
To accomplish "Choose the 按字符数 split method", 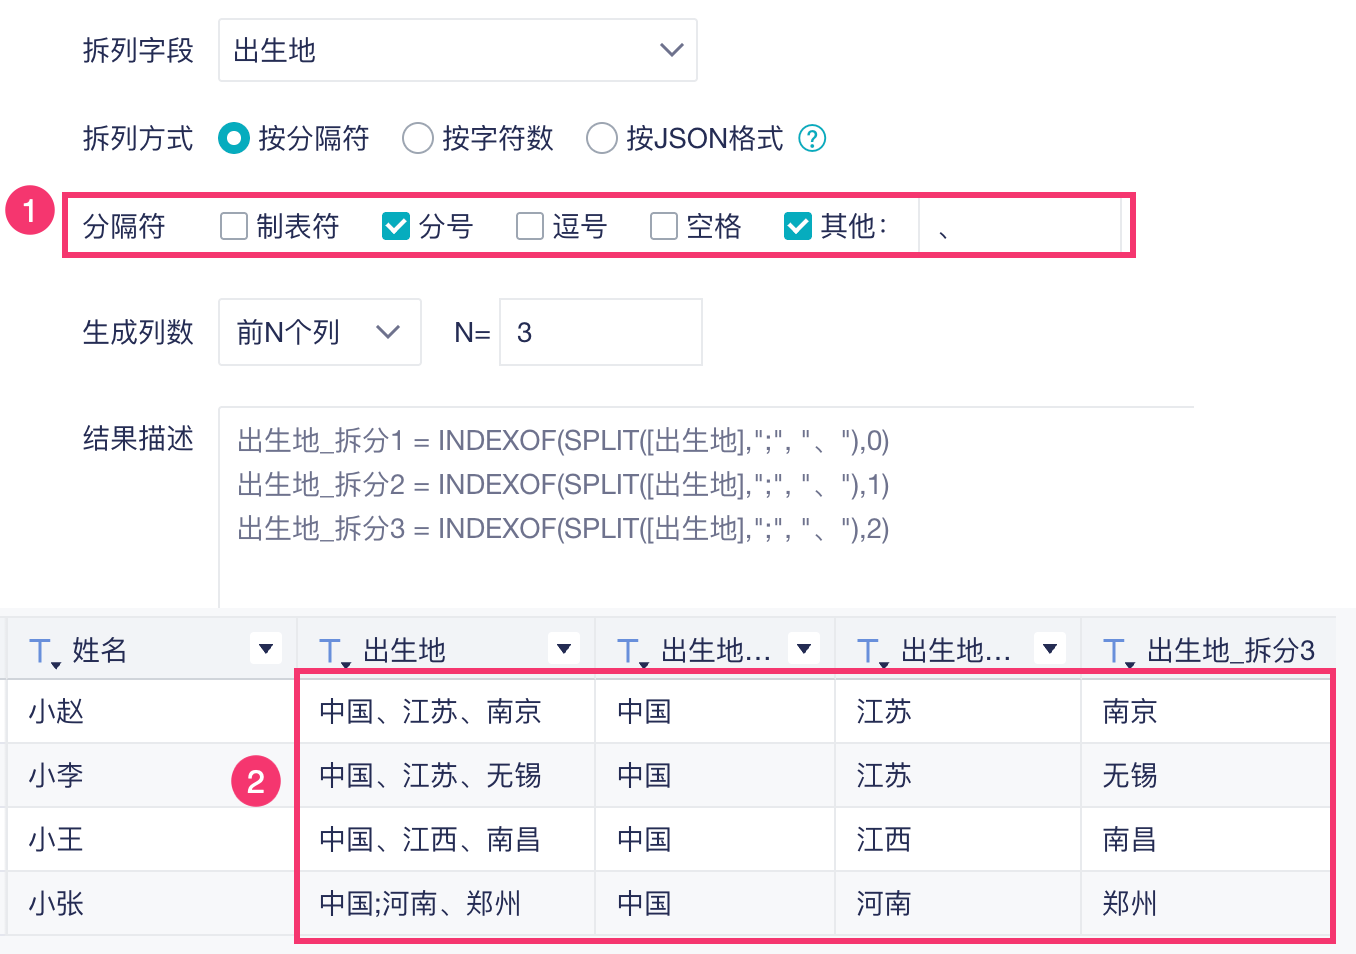I will (418, 138).
